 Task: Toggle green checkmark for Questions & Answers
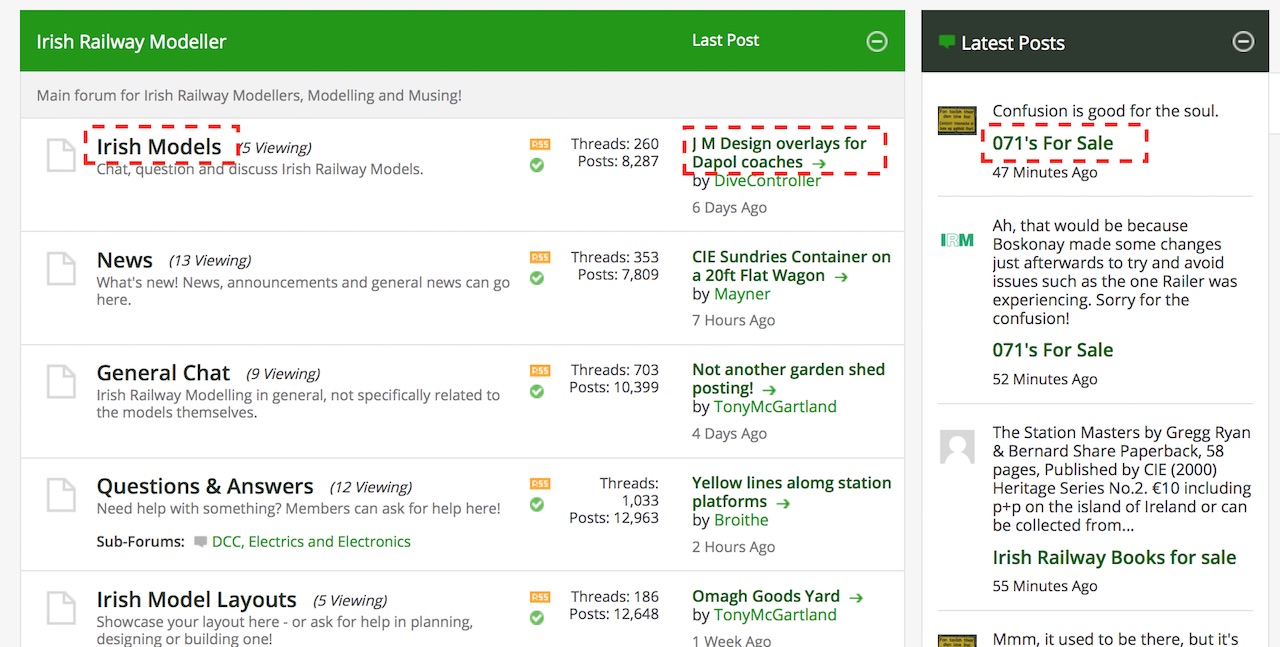coord(537,504)
